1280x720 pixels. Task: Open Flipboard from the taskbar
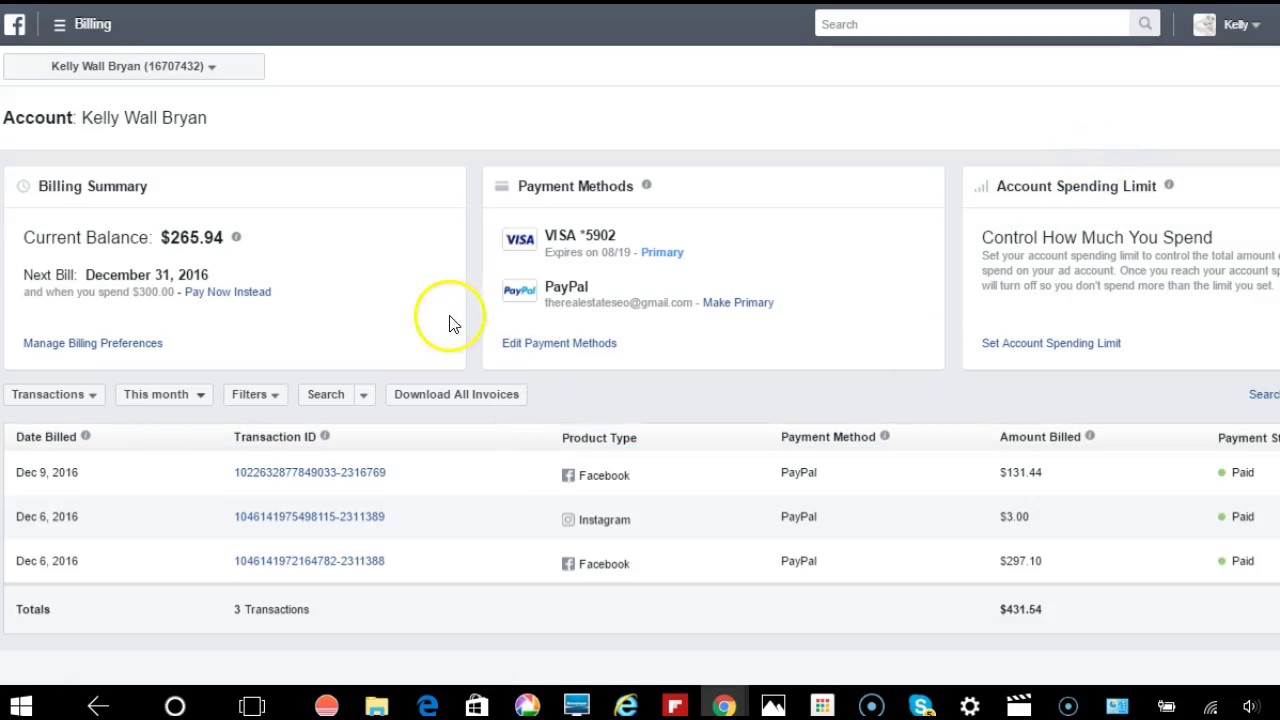pyautogui.click(x=675, y=706)
